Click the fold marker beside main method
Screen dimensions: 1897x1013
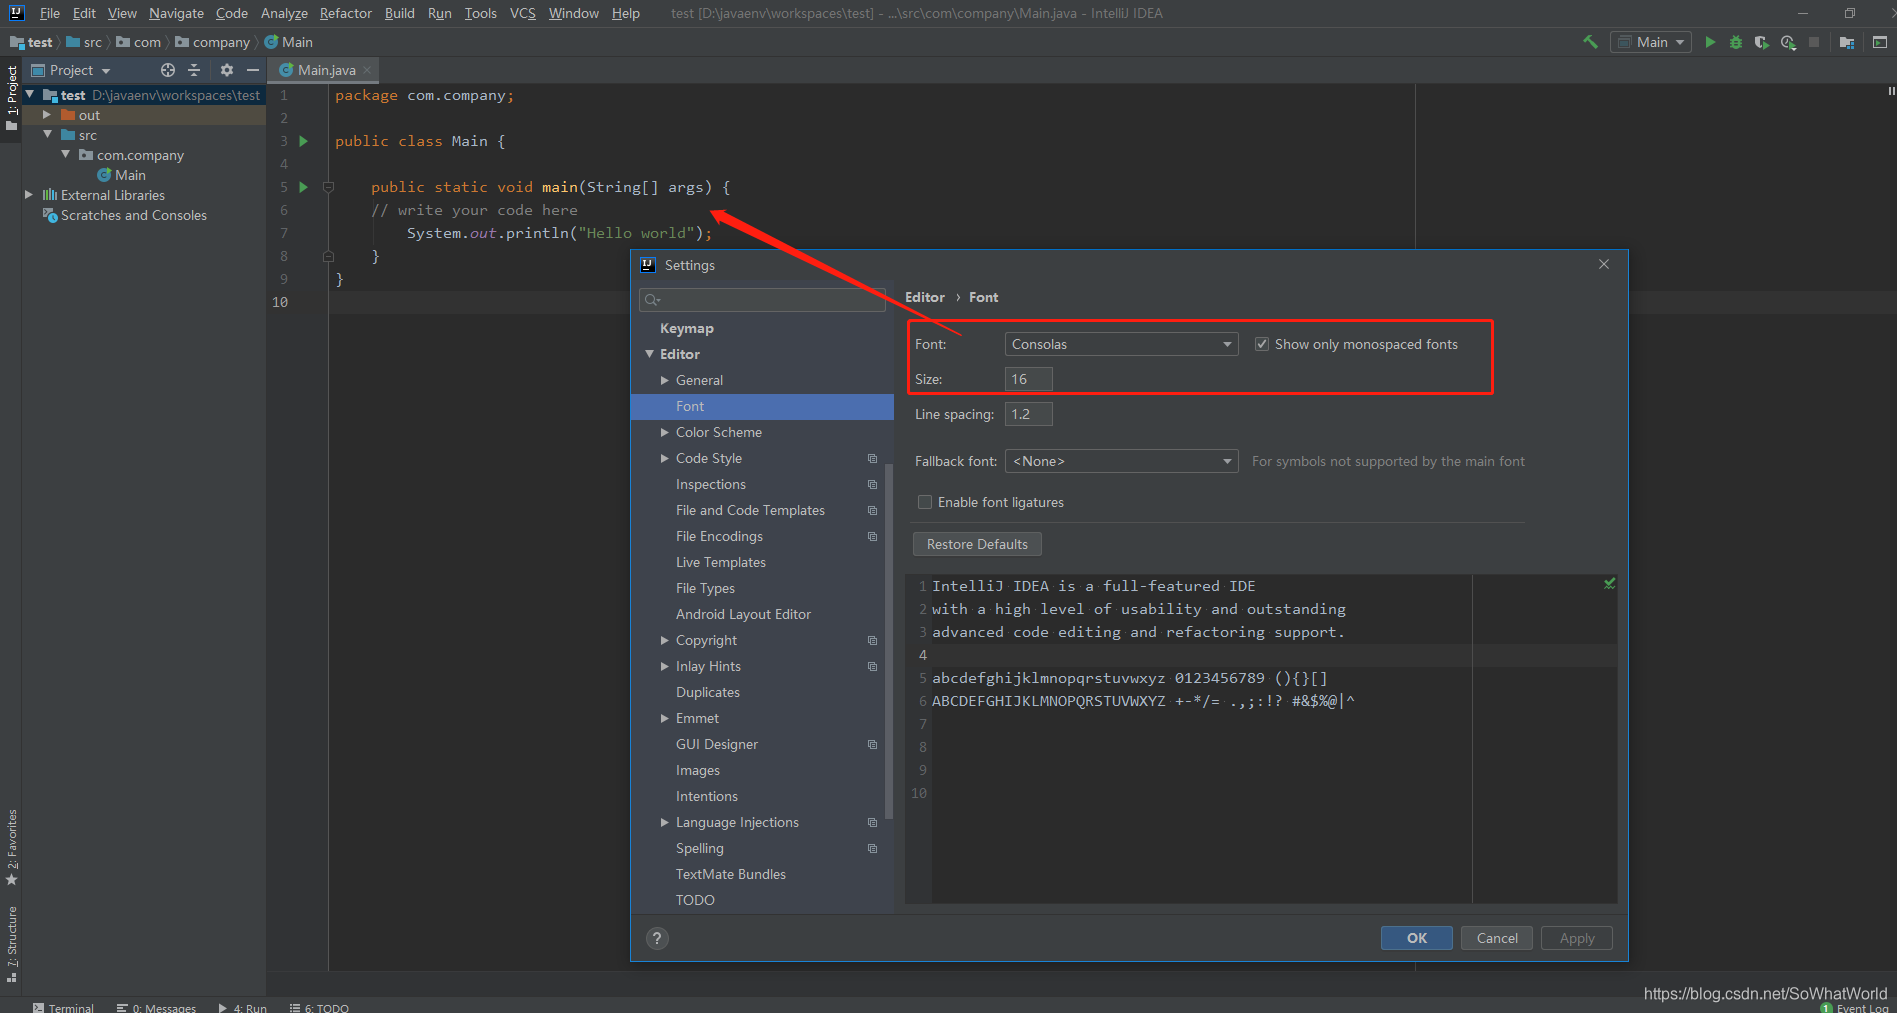pyautogui.click(x=328, y=187)
